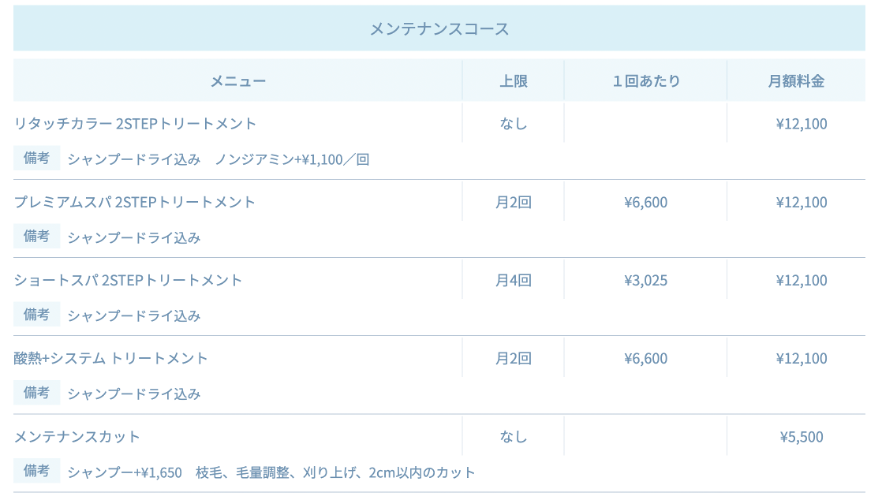Viewport: 882px width, 500px height.
Task: Click the 1回あたり column header
Action: [645, 81]
